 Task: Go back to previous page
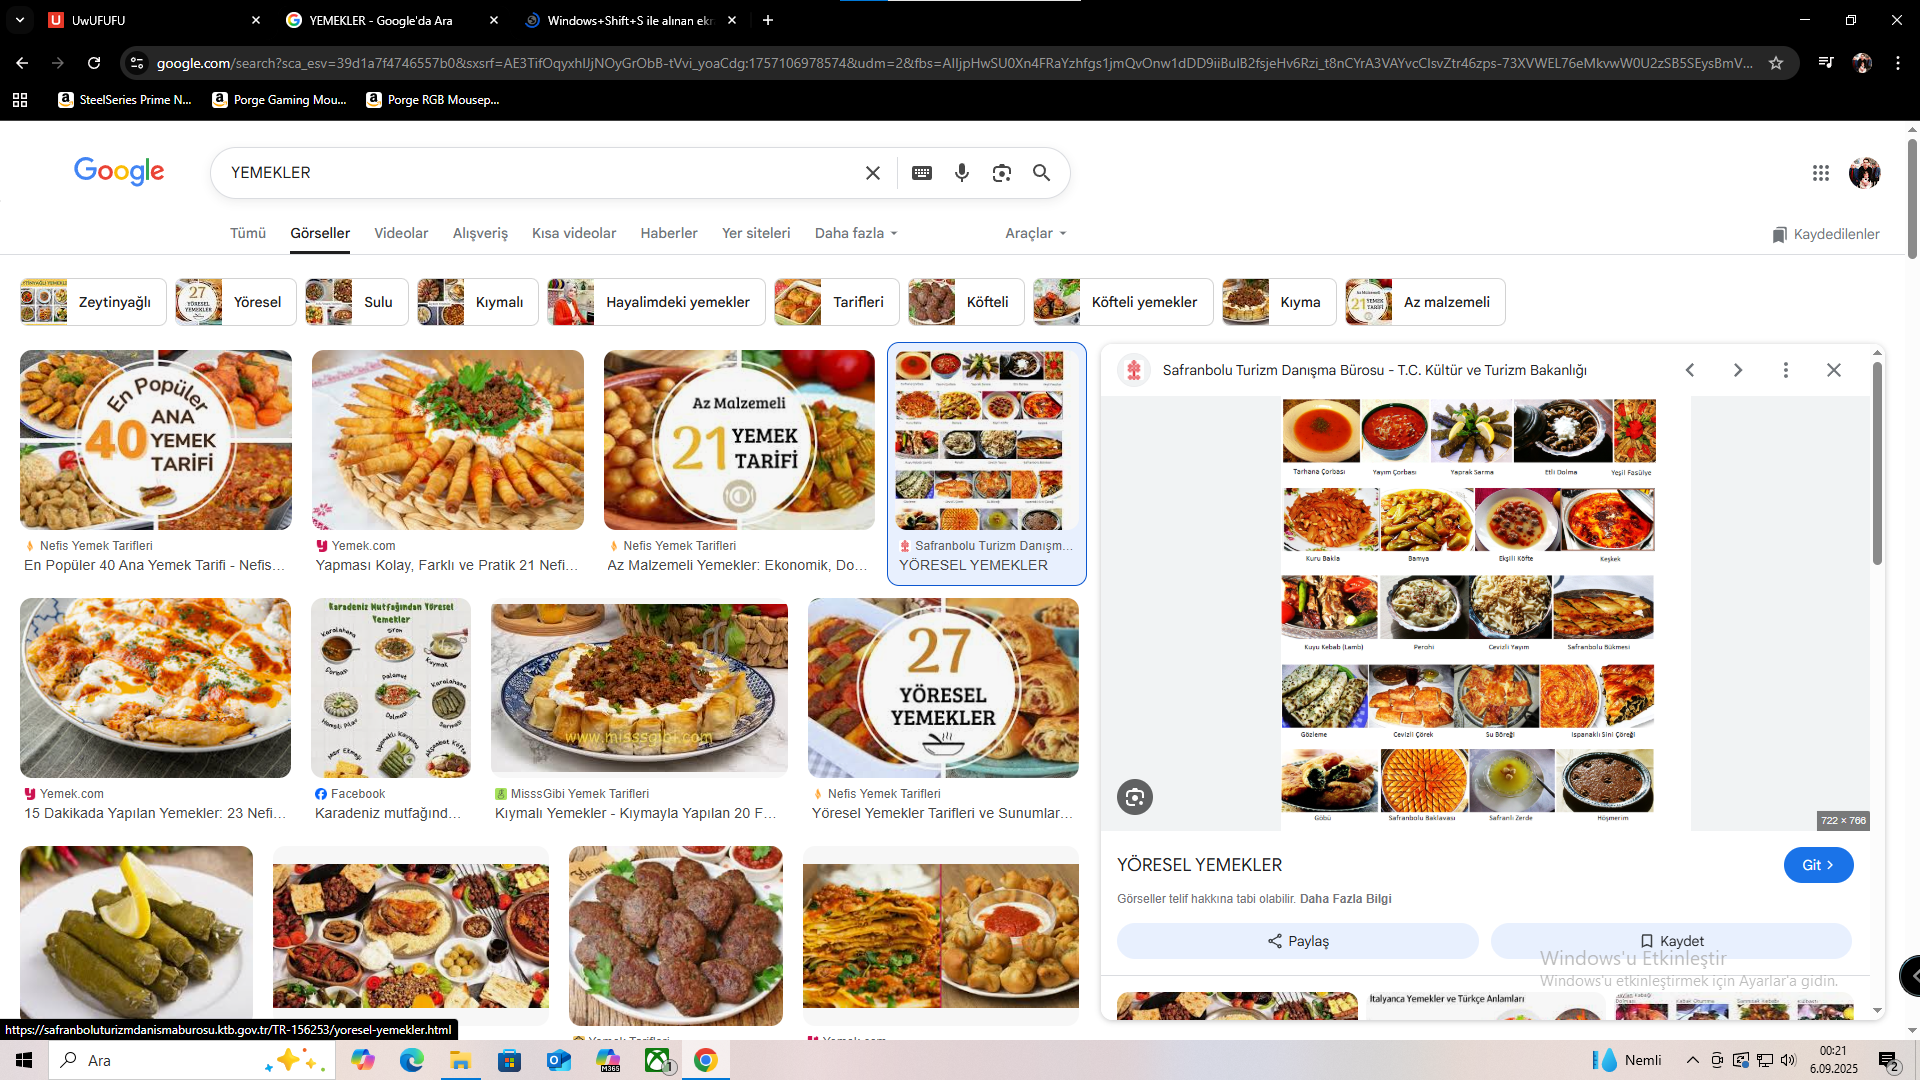coord(22,63)
